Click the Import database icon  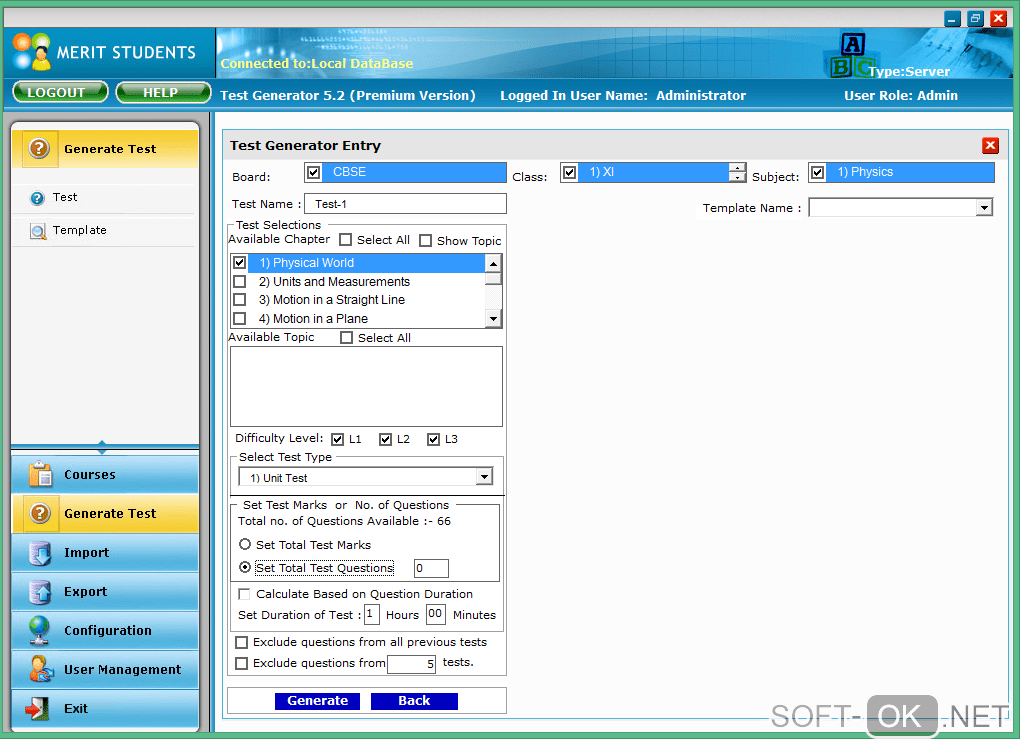pos(40,552)
